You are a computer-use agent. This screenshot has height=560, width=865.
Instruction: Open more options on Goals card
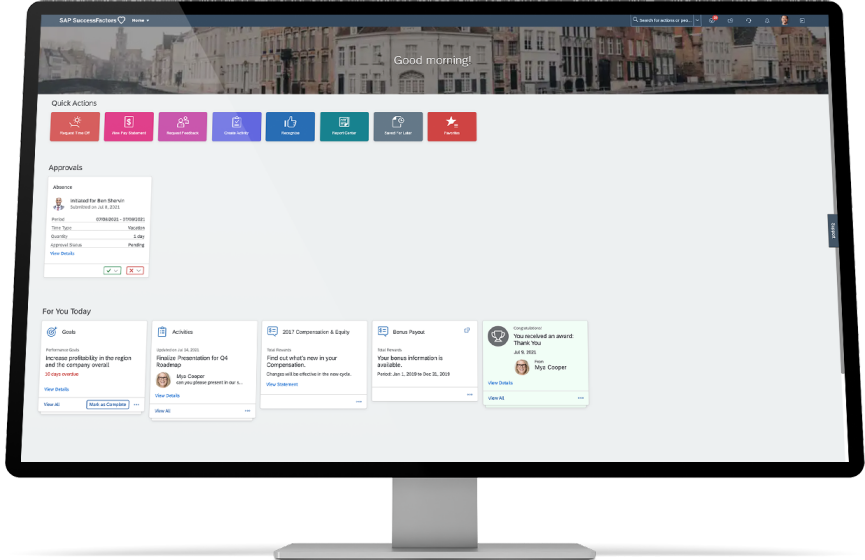click(136, 404)
